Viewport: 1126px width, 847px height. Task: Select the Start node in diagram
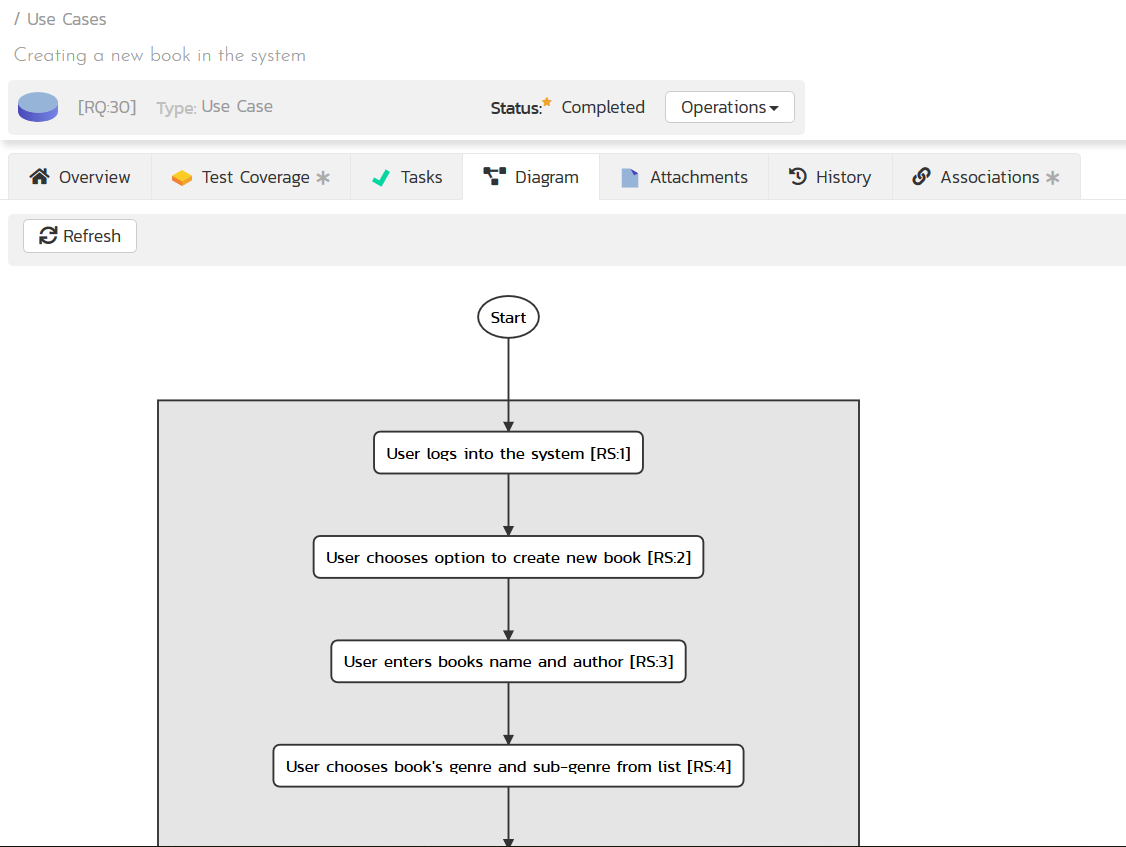click(508, 318)
